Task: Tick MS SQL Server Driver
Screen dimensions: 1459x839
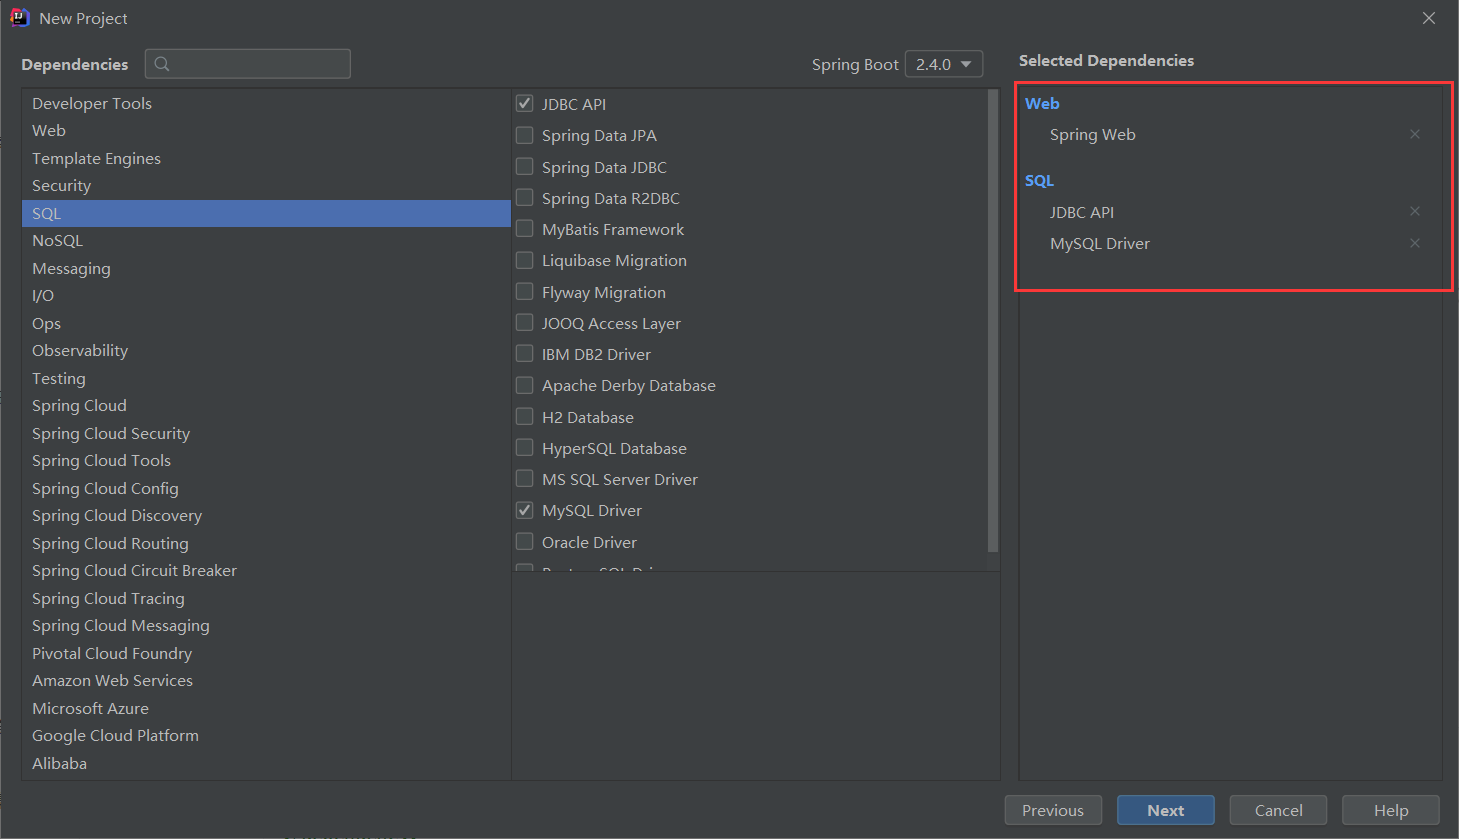Action: click(x=524, y=478)
